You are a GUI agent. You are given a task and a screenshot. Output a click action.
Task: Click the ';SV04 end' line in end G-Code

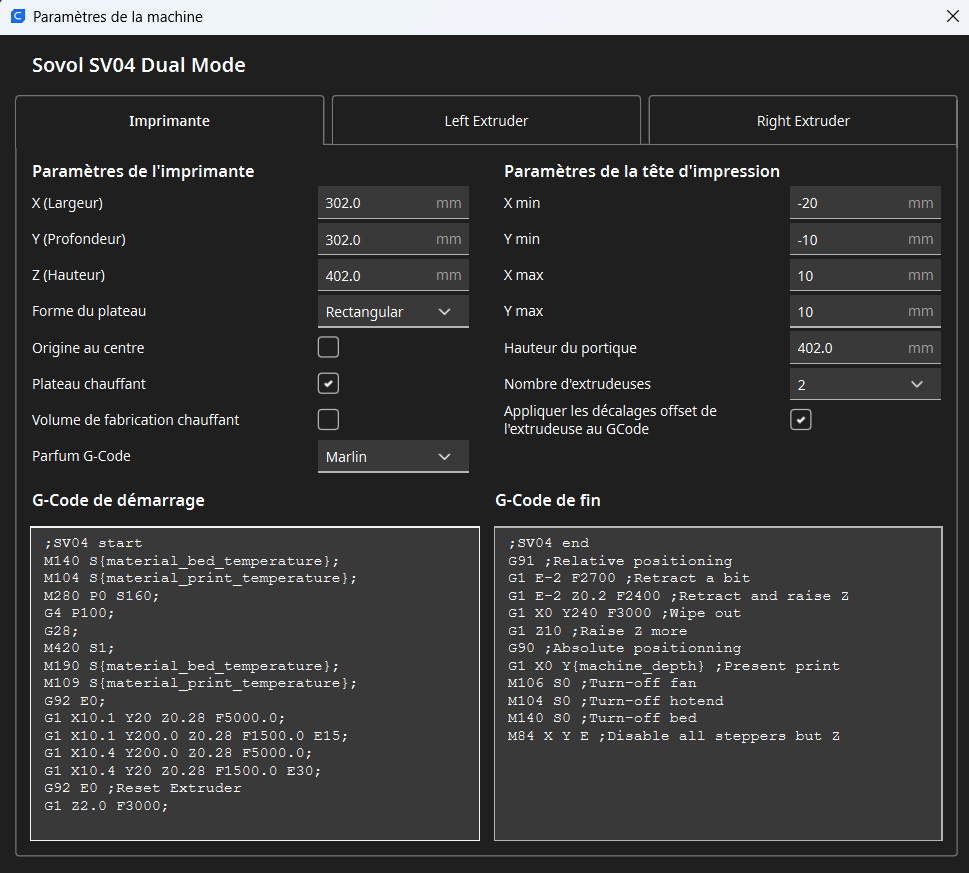click(548, 543)
